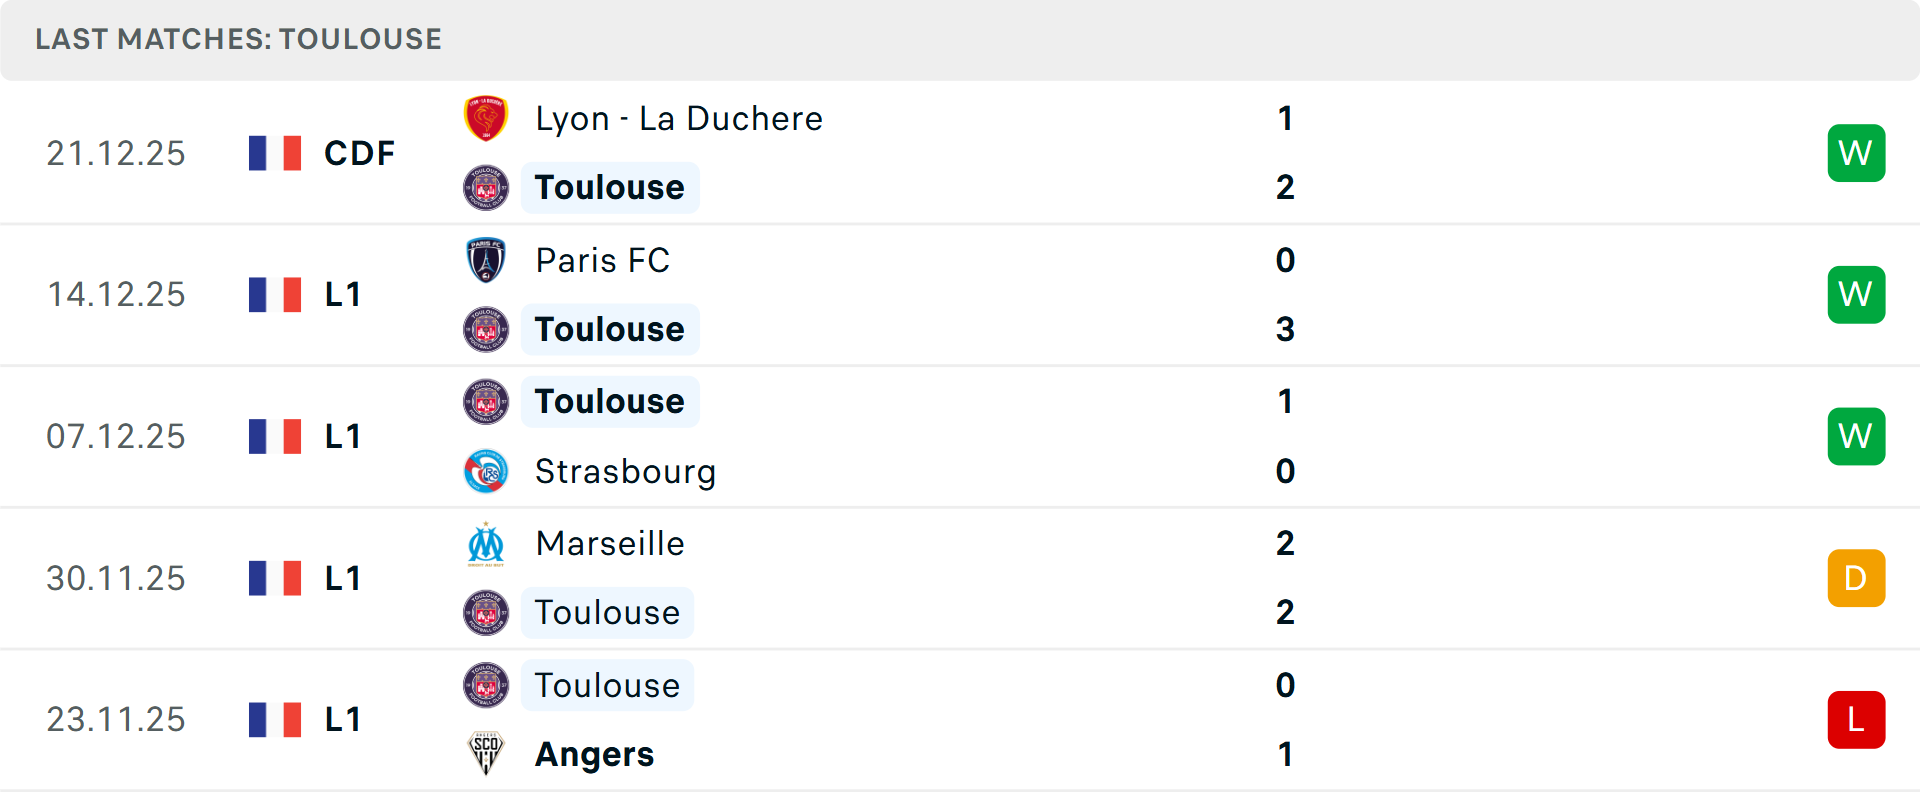Open the Lyon - La Duchere team link
The height and width of the screenshot is (792, 1920).
point(679,119)
